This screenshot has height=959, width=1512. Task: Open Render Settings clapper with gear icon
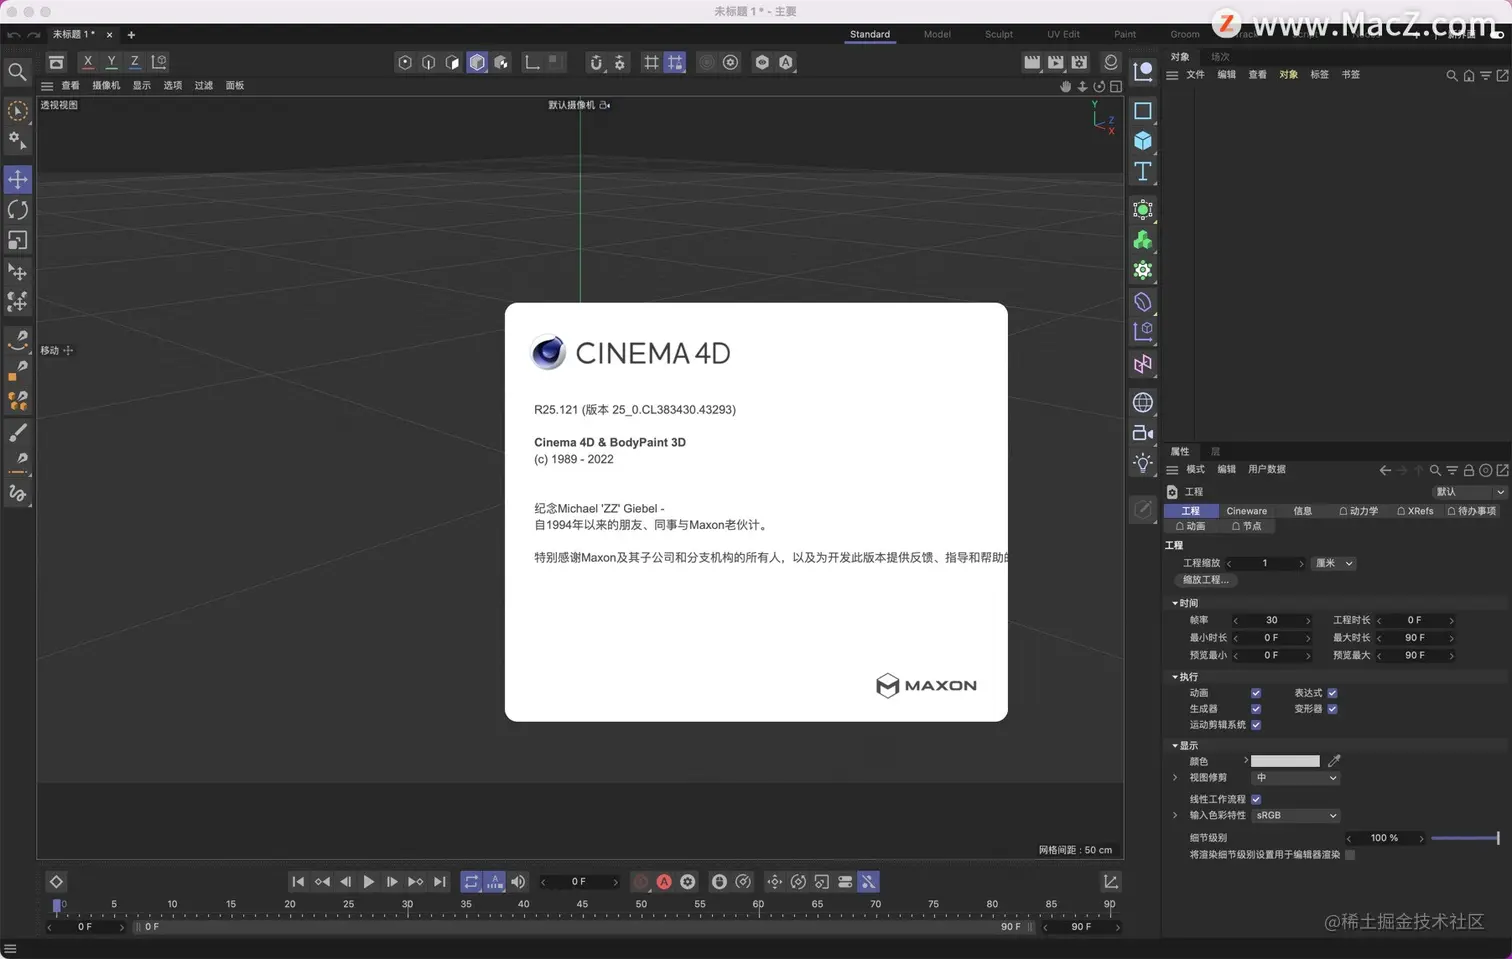1079,62
